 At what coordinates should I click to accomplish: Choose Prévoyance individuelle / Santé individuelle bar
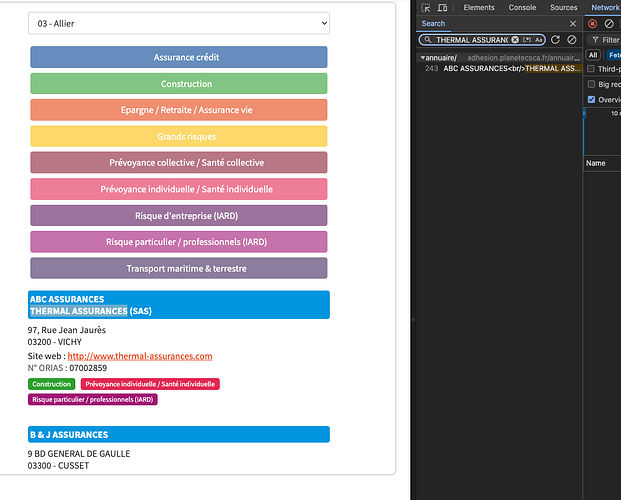tap(179, 189)
